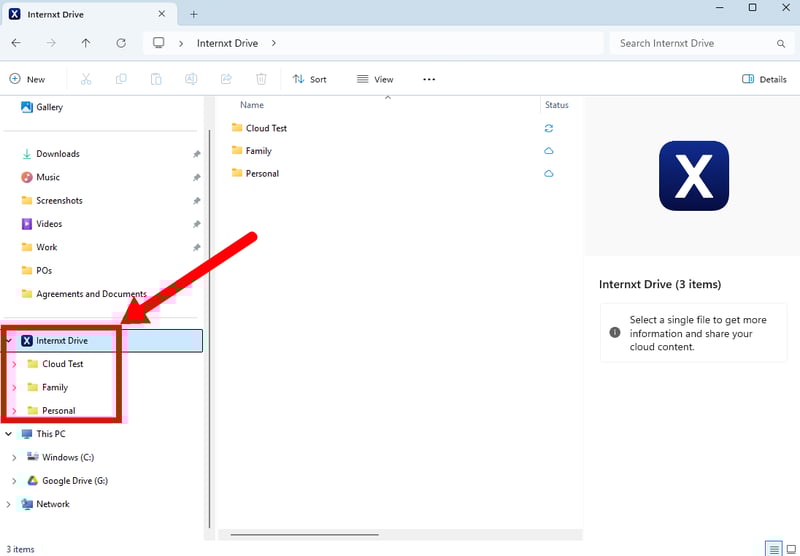
Task: Open the Work folder in sidebar
Action: click(39, 247)
